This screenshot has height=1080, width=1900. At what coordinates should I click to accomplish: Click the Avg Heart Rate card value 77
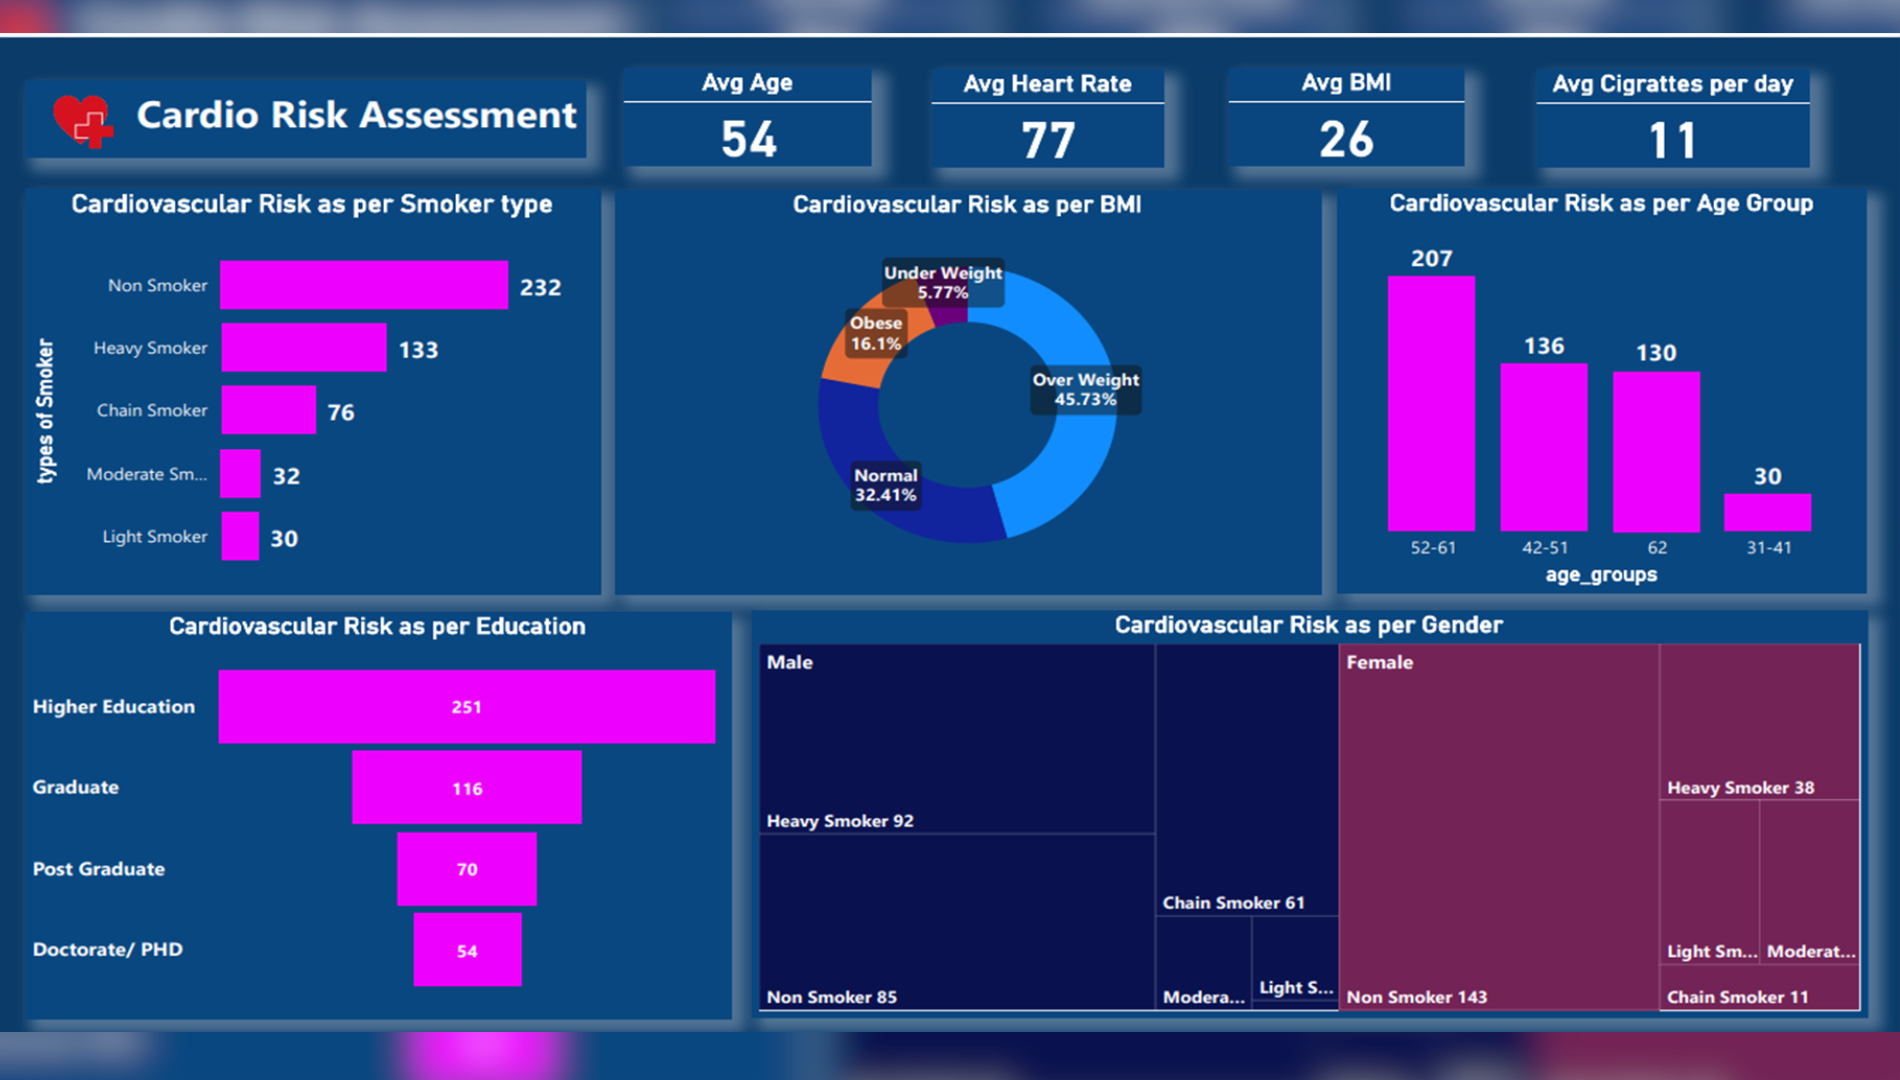coord(1047,140)
